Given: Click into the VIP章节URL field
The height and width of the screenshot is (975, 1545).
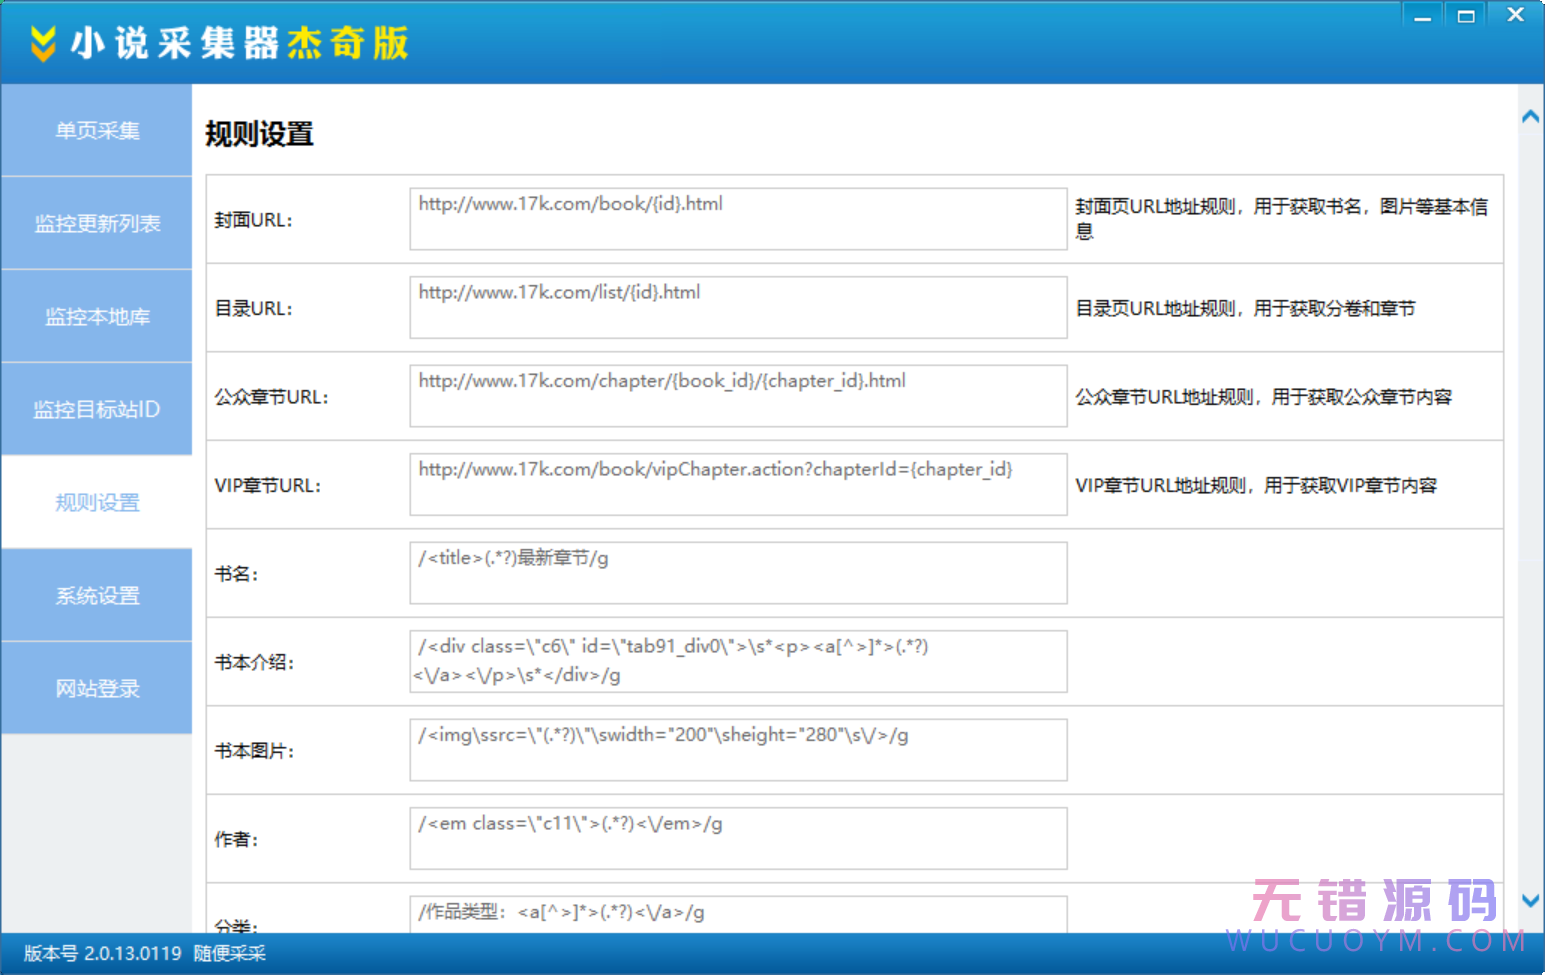Looking at the screenshot, I should 738,485.
